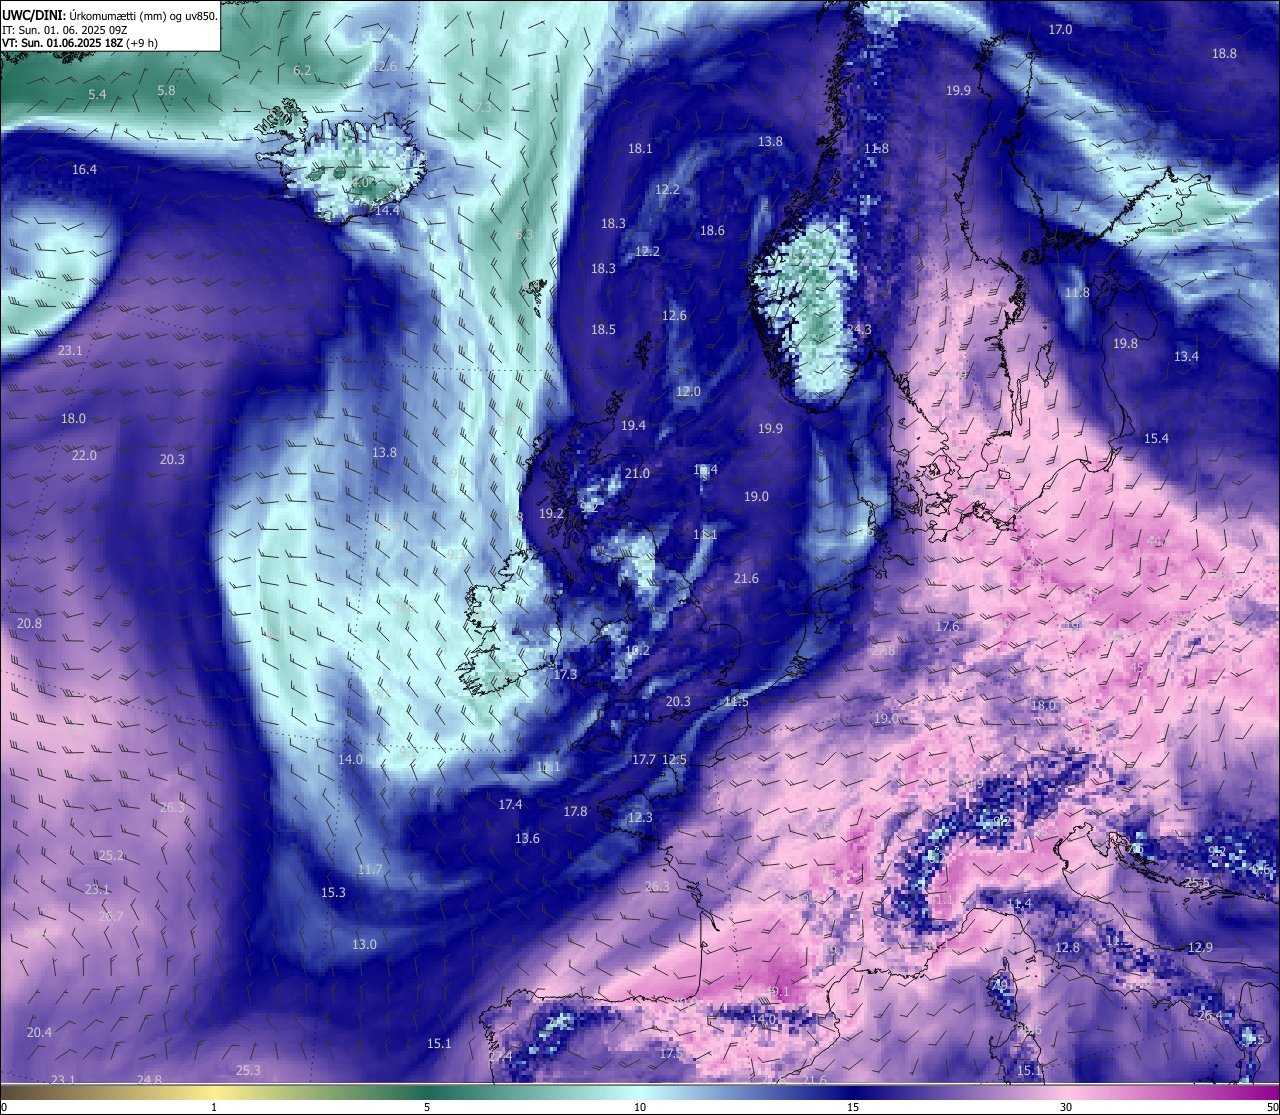Click the 15.3 value on the map
The height and width of the screenshot is (1115, 1280).
coord(333,893)
